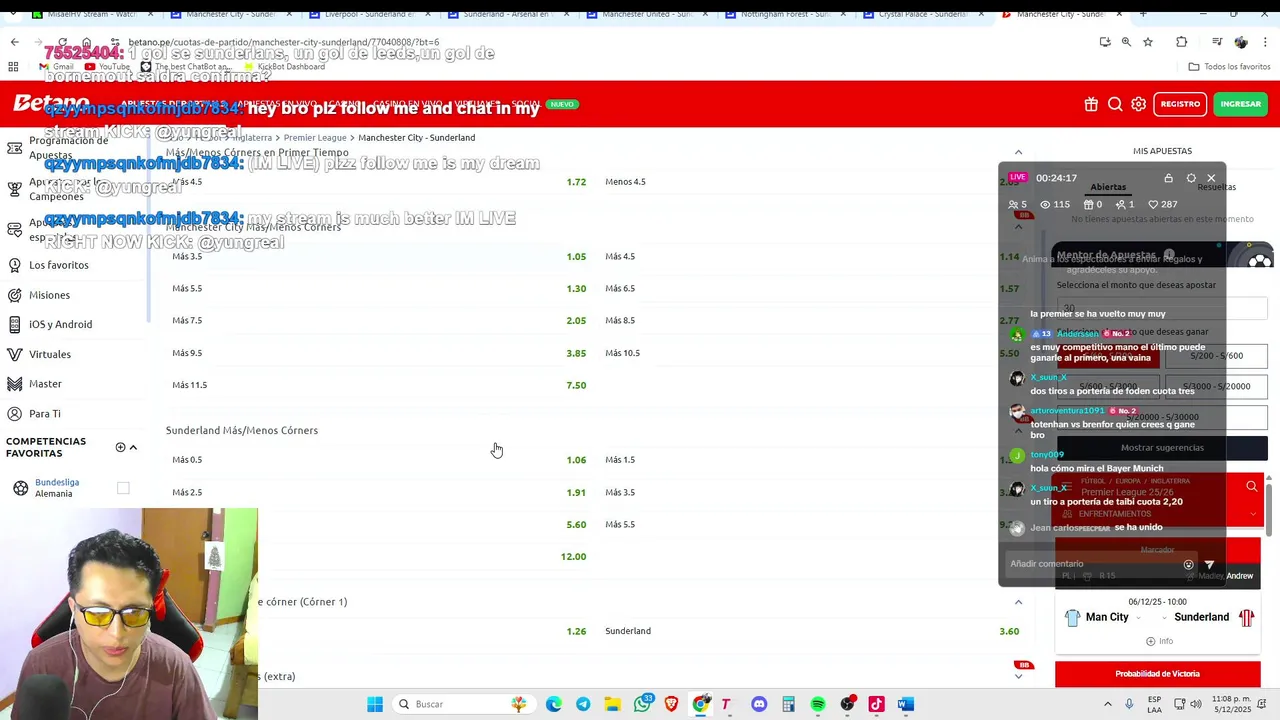The height and width of the screenshot is (720, 1280).
Task: Click the REGISTRO button
Action: 1180,104
